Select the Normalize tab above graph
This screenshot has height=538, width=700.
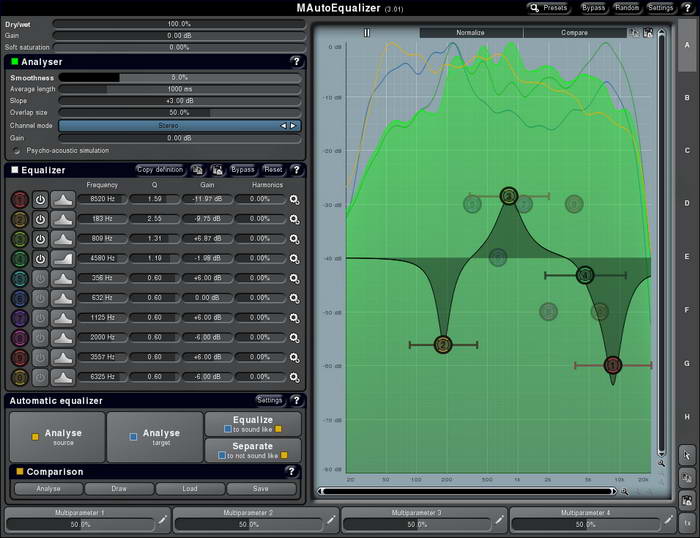click(470, 33)
